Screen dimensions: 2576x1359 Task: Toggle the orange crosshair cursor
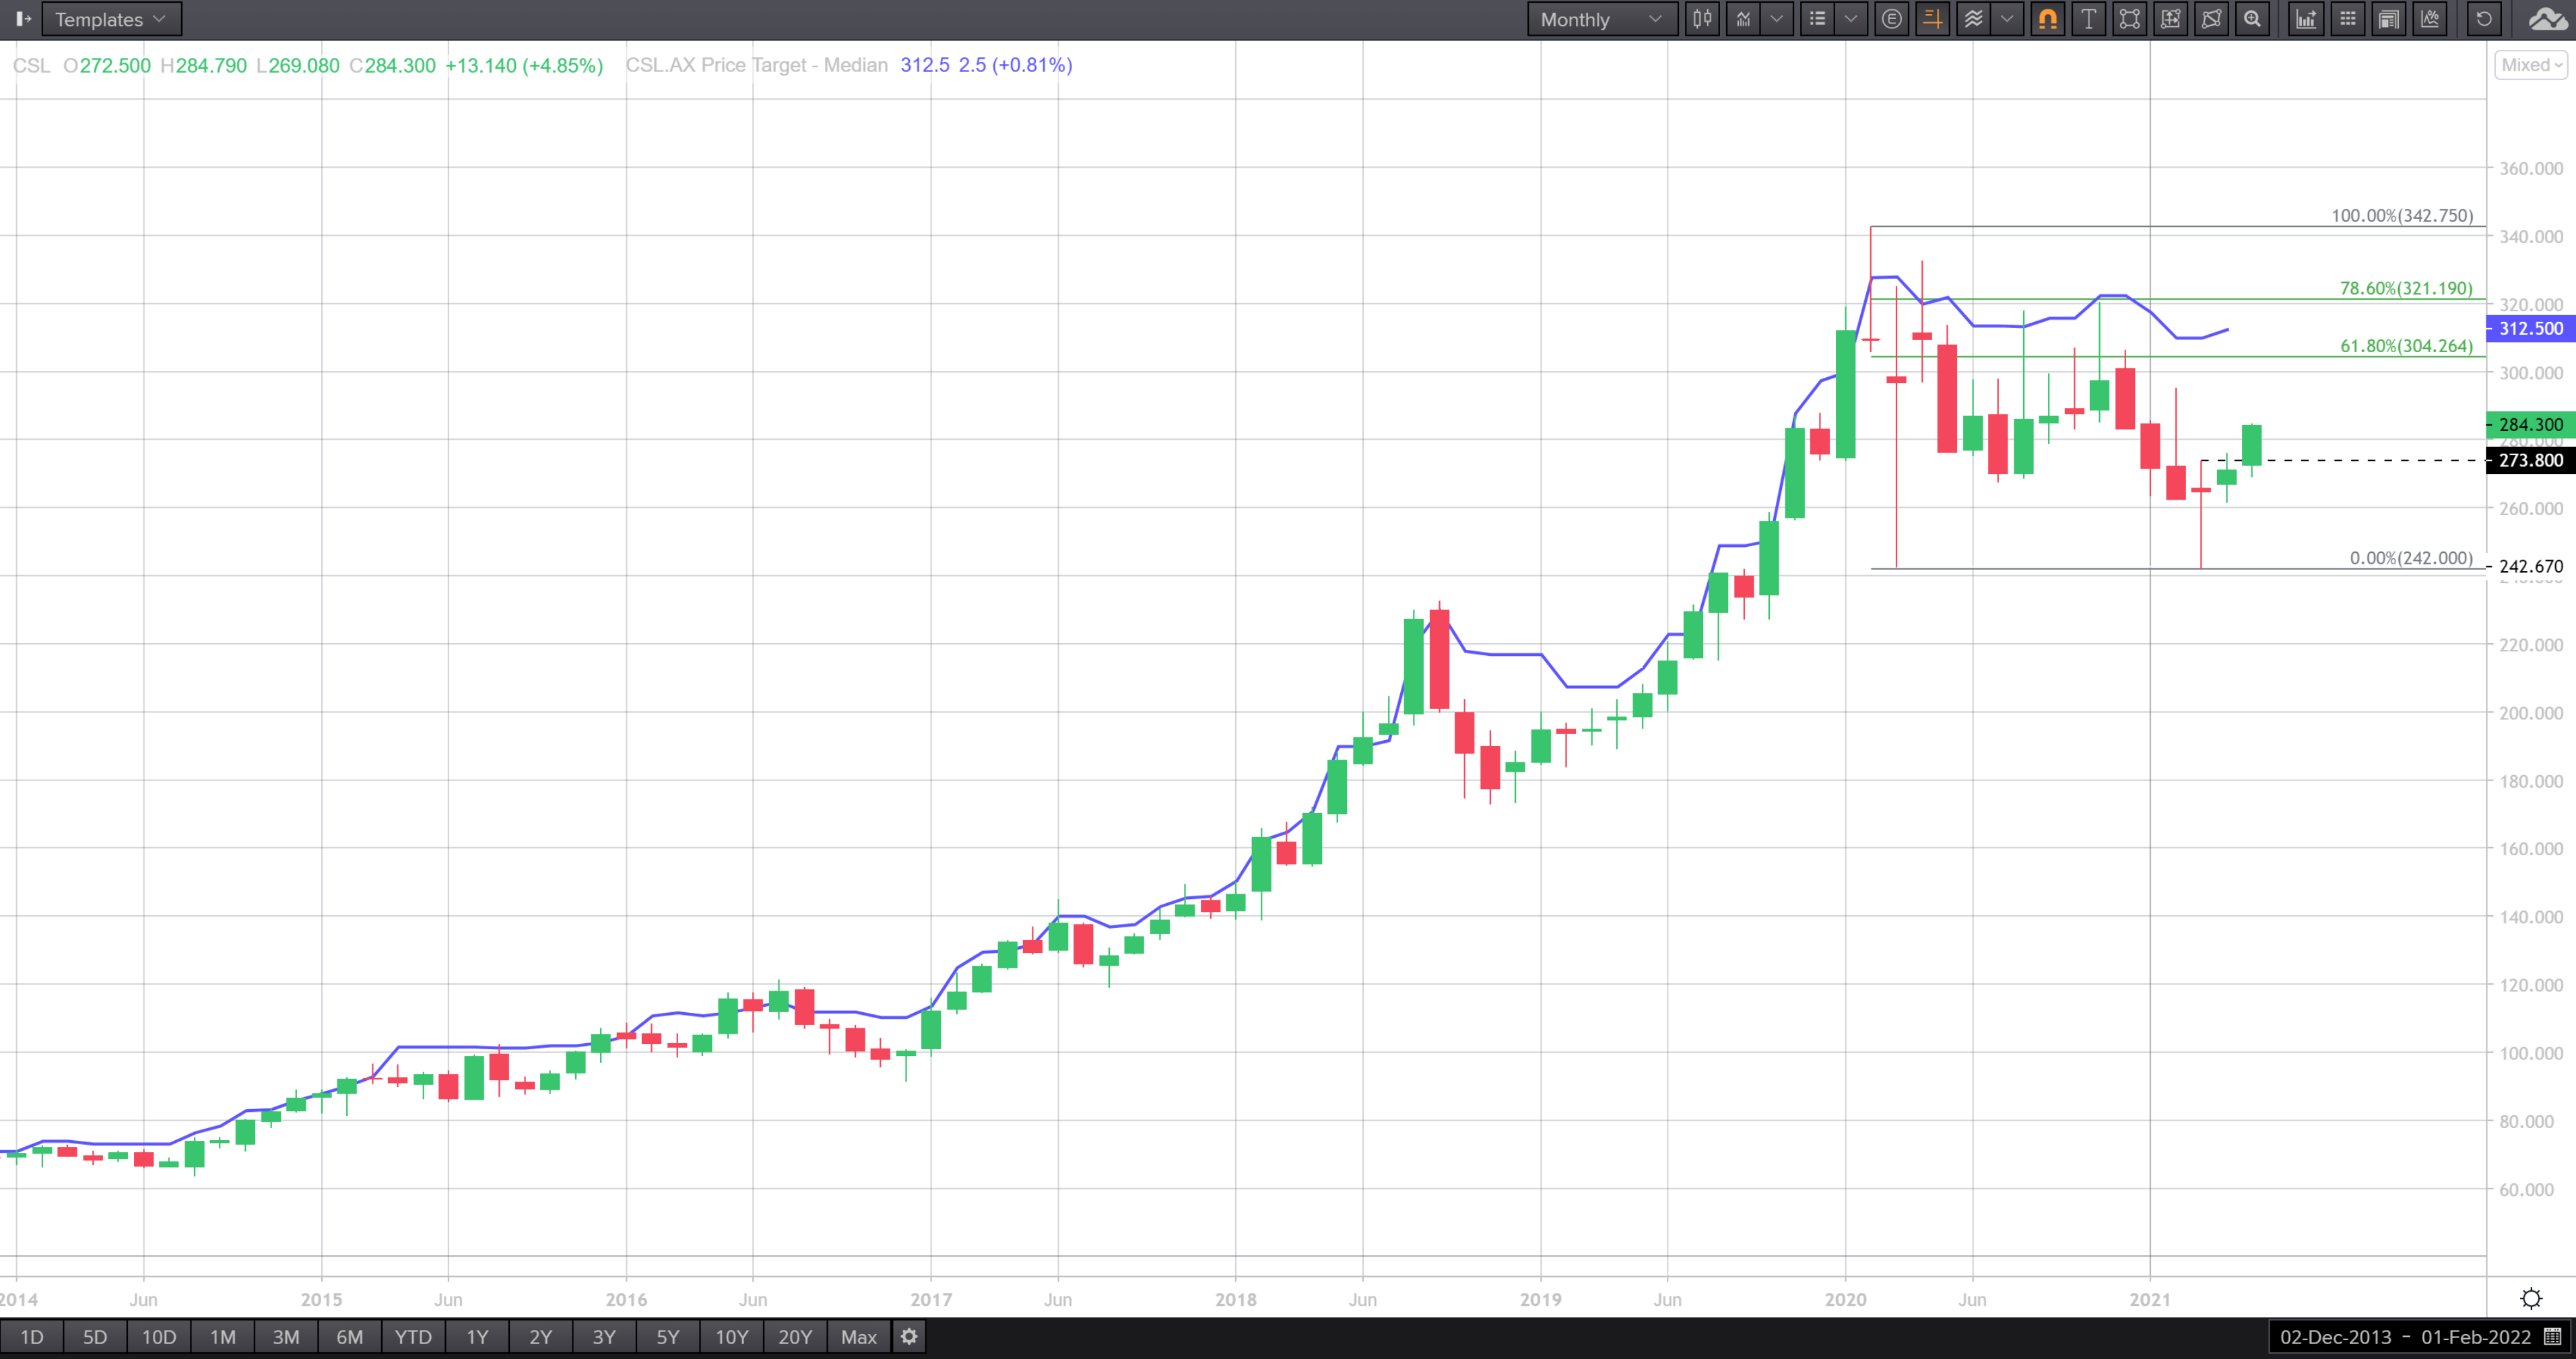pyautogui.click(x=1932, y=19)
